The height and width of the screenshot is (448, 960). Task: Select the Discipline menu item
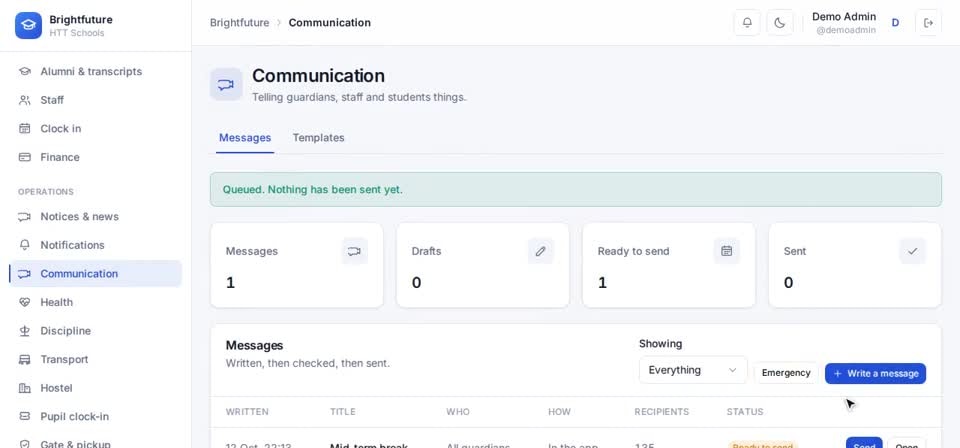[96, 330]
